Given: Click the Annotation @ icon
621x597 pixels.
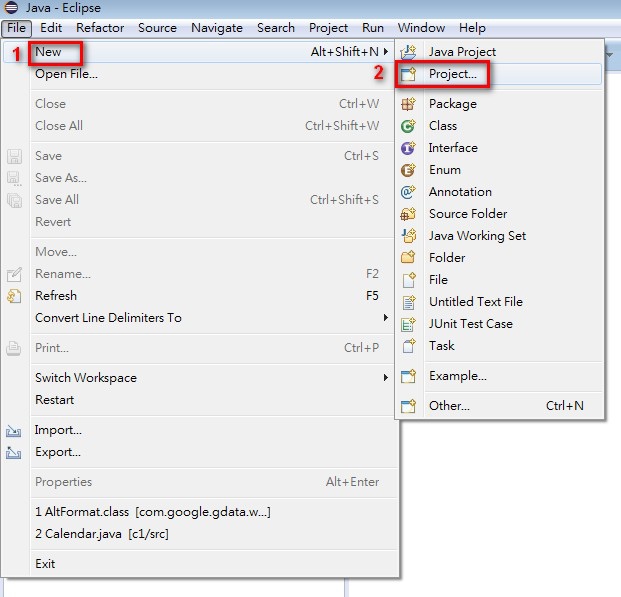Looking at the screenshot, I should pos(408,192).
